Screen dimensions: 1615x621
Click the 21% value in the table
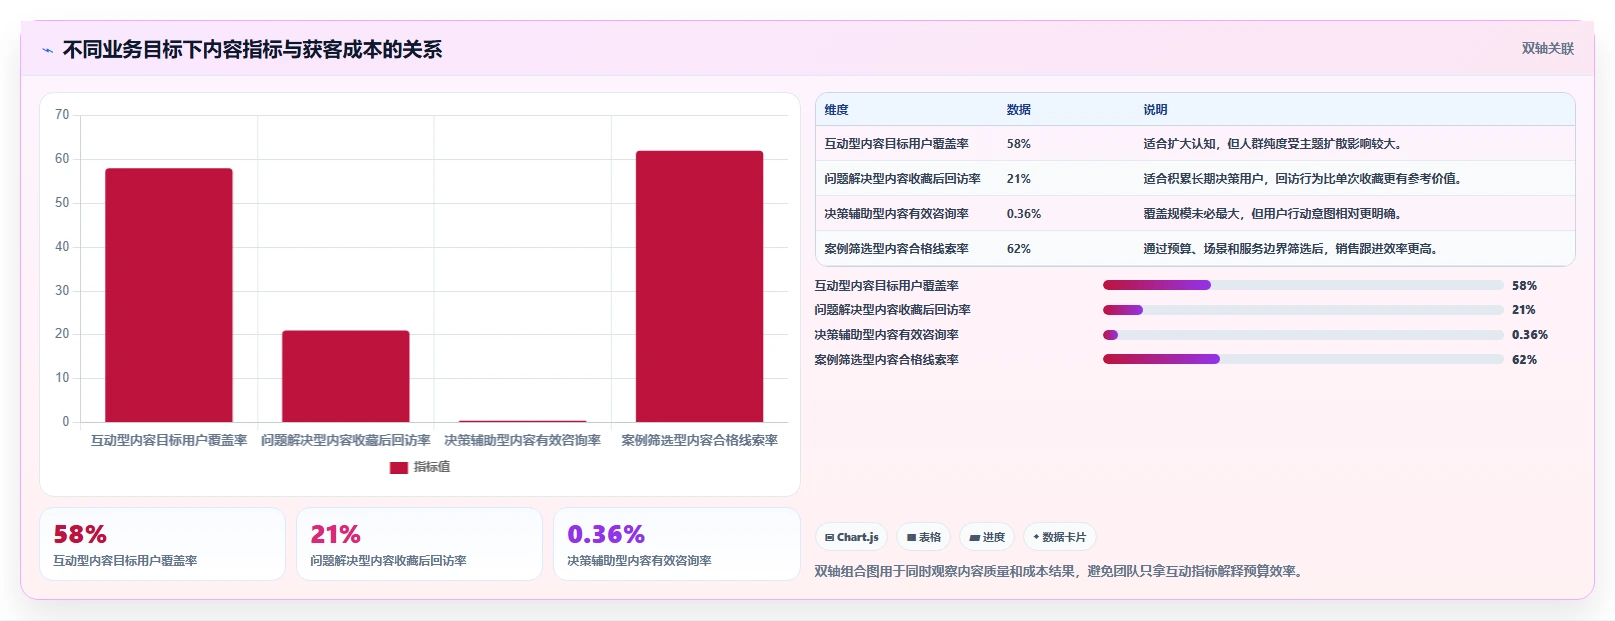1018,179
